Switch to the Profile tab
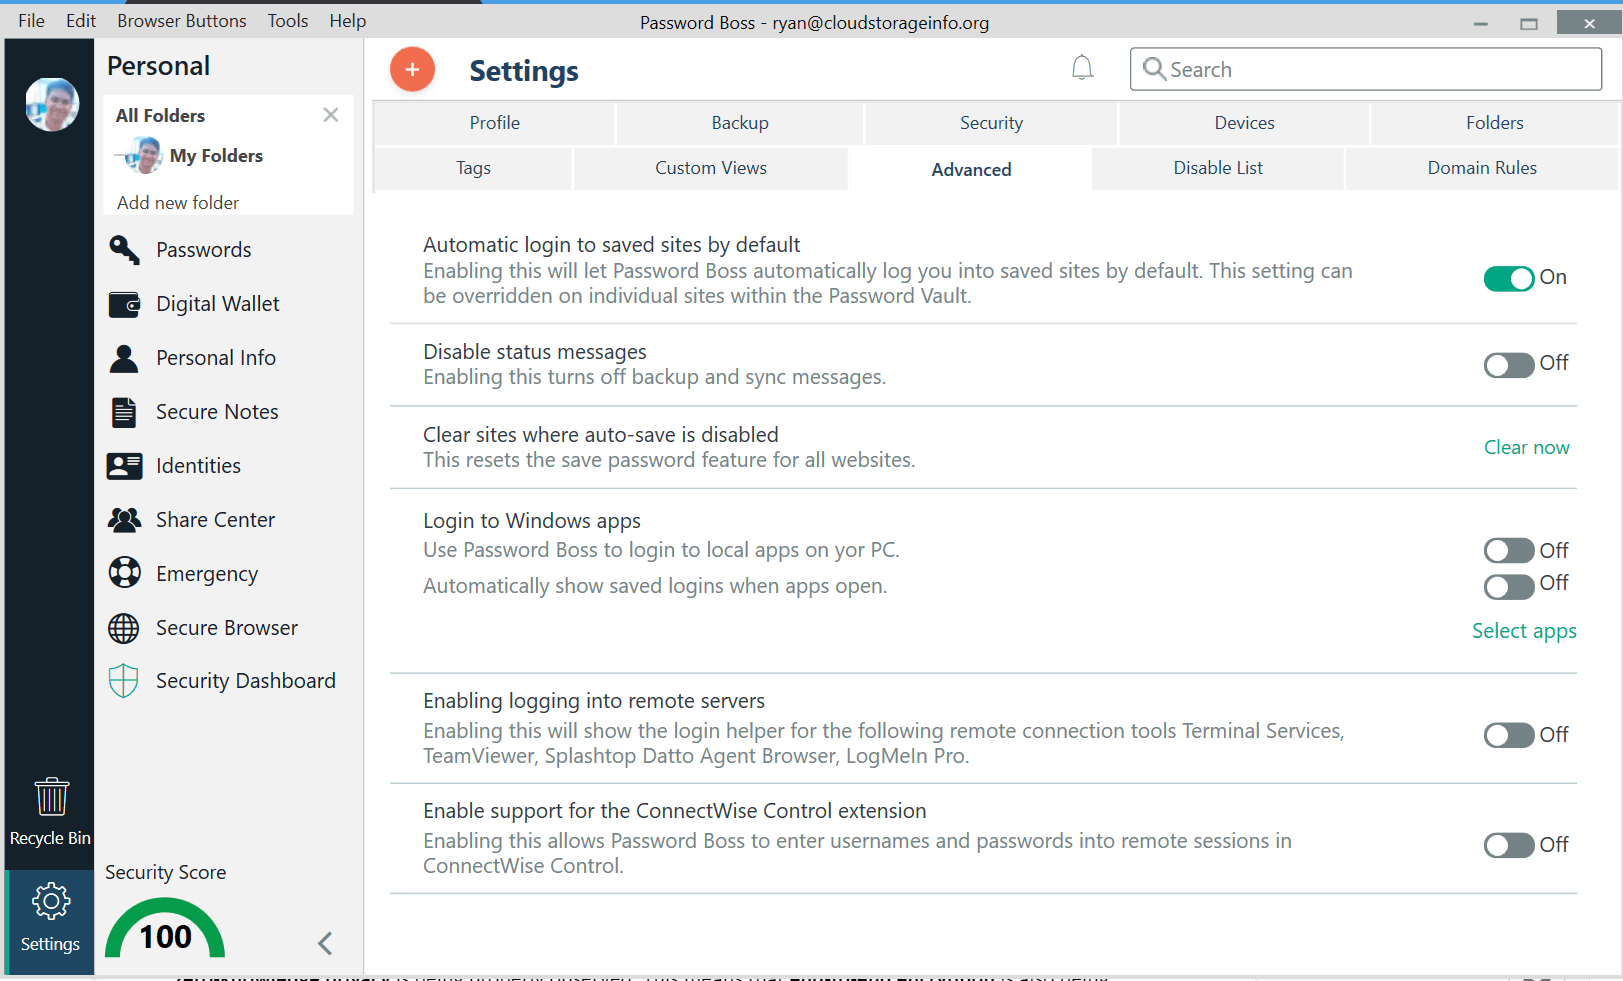1623x981 pixels. click(494, 123)
